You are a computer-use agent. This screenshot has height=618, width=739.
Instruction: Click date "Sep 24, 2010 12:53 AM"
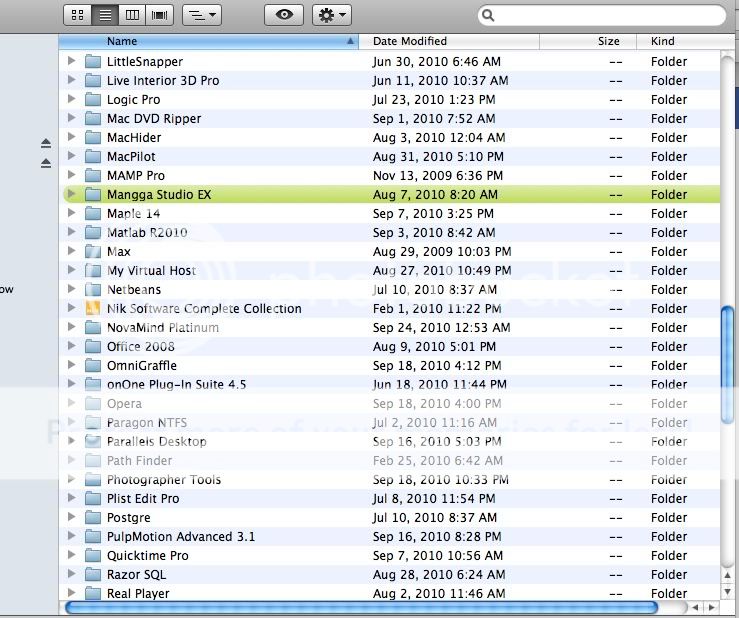point(442,328)
